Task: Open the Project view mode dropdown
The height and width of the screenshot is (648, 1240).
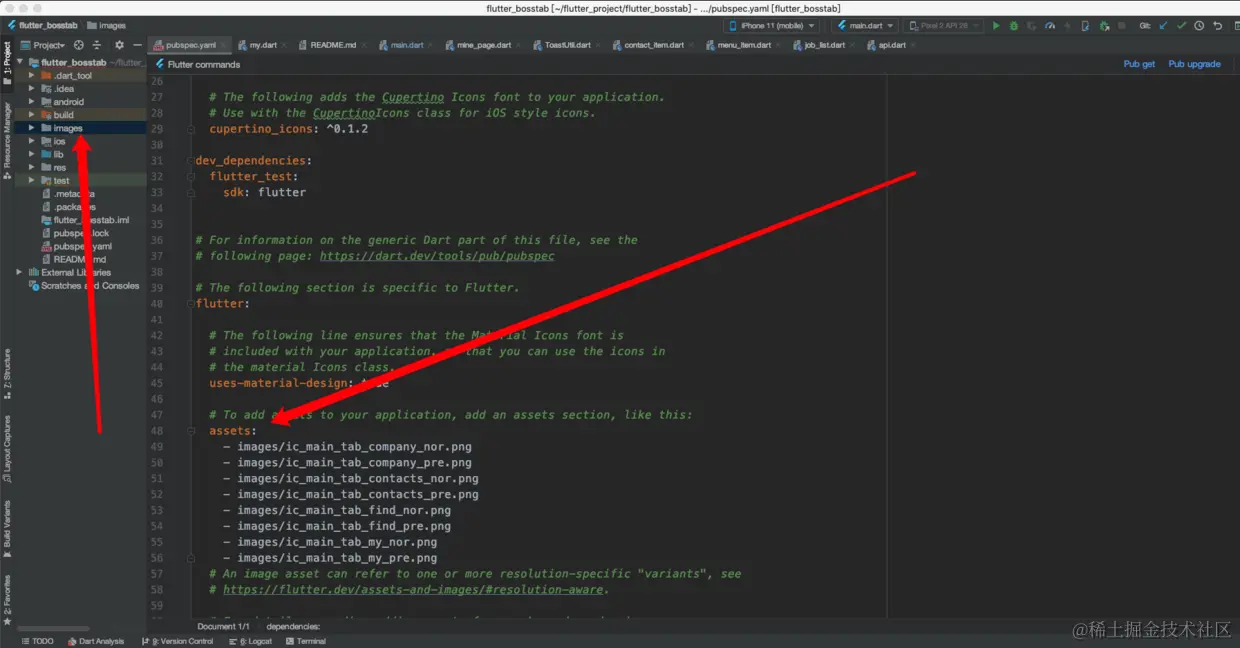Action: click(43, 45)
